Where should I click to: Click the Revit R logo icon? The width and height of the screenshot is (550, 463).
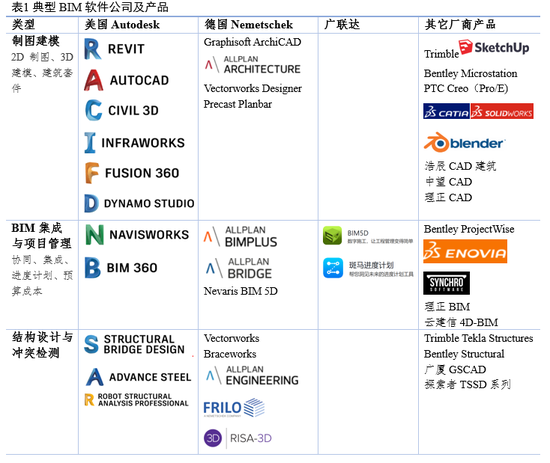[x=93, y=49]
